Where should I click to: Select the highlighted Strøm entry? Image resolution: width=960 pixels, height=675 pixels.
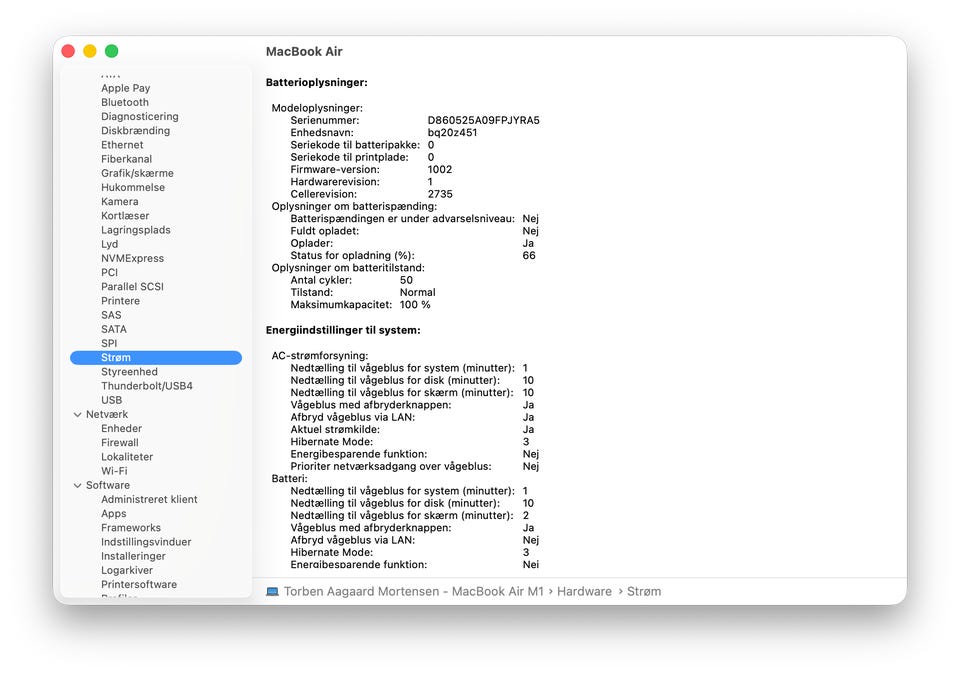pos(156,358)
